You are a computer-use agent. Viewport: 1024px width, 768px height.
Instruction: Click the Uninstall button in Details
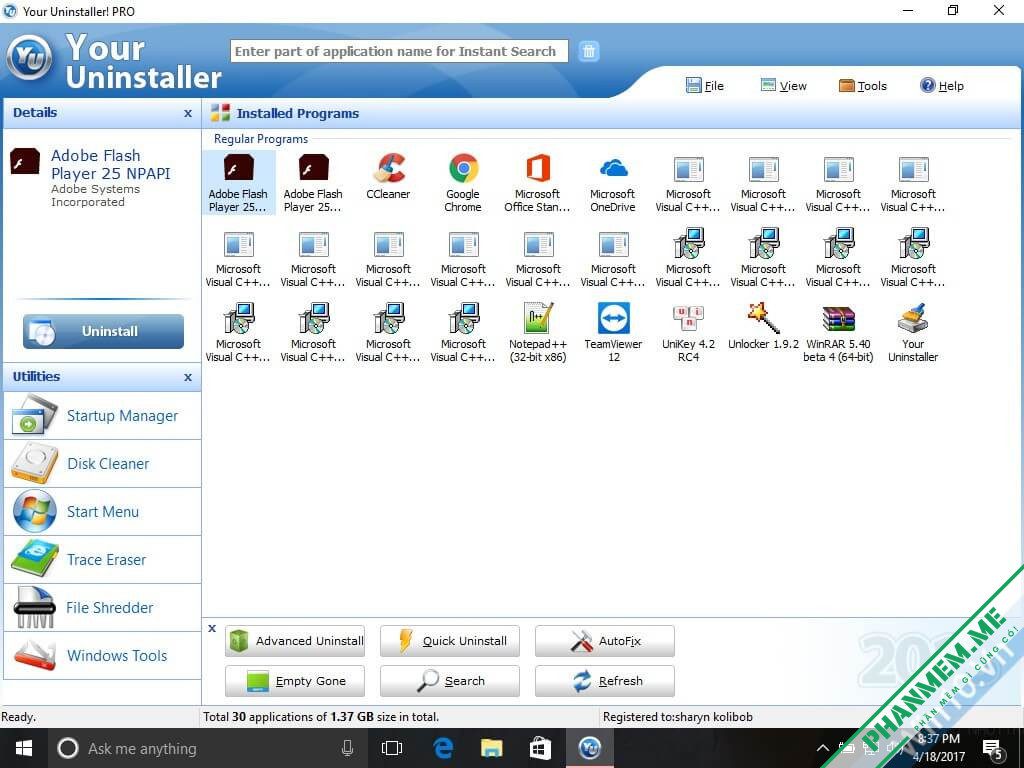[x=103, y=332]
